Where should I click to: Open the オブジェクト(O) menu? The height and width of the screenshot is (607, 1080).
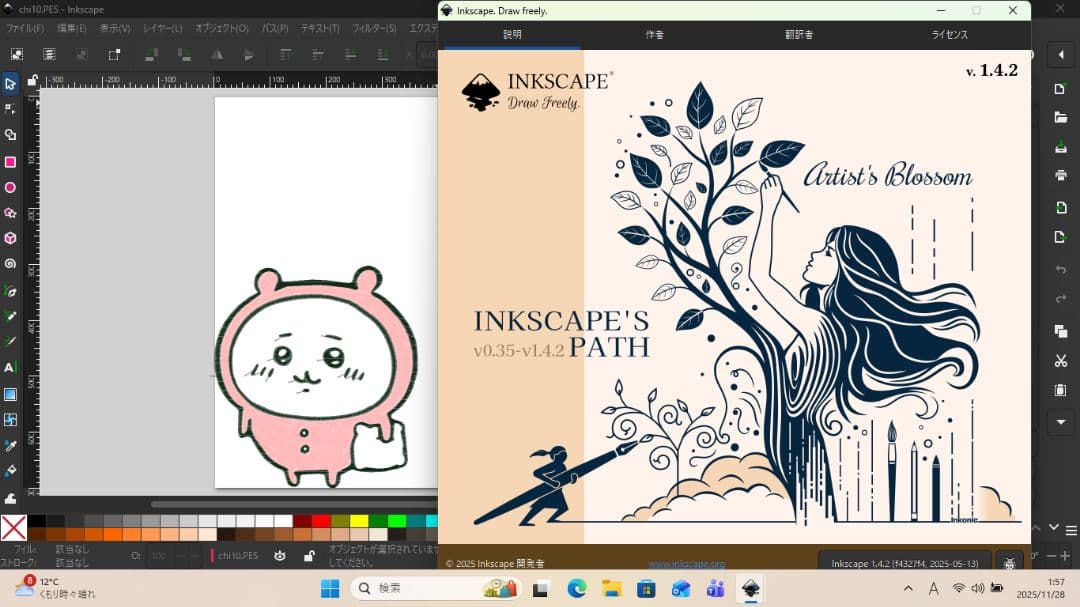coord(221,28)
